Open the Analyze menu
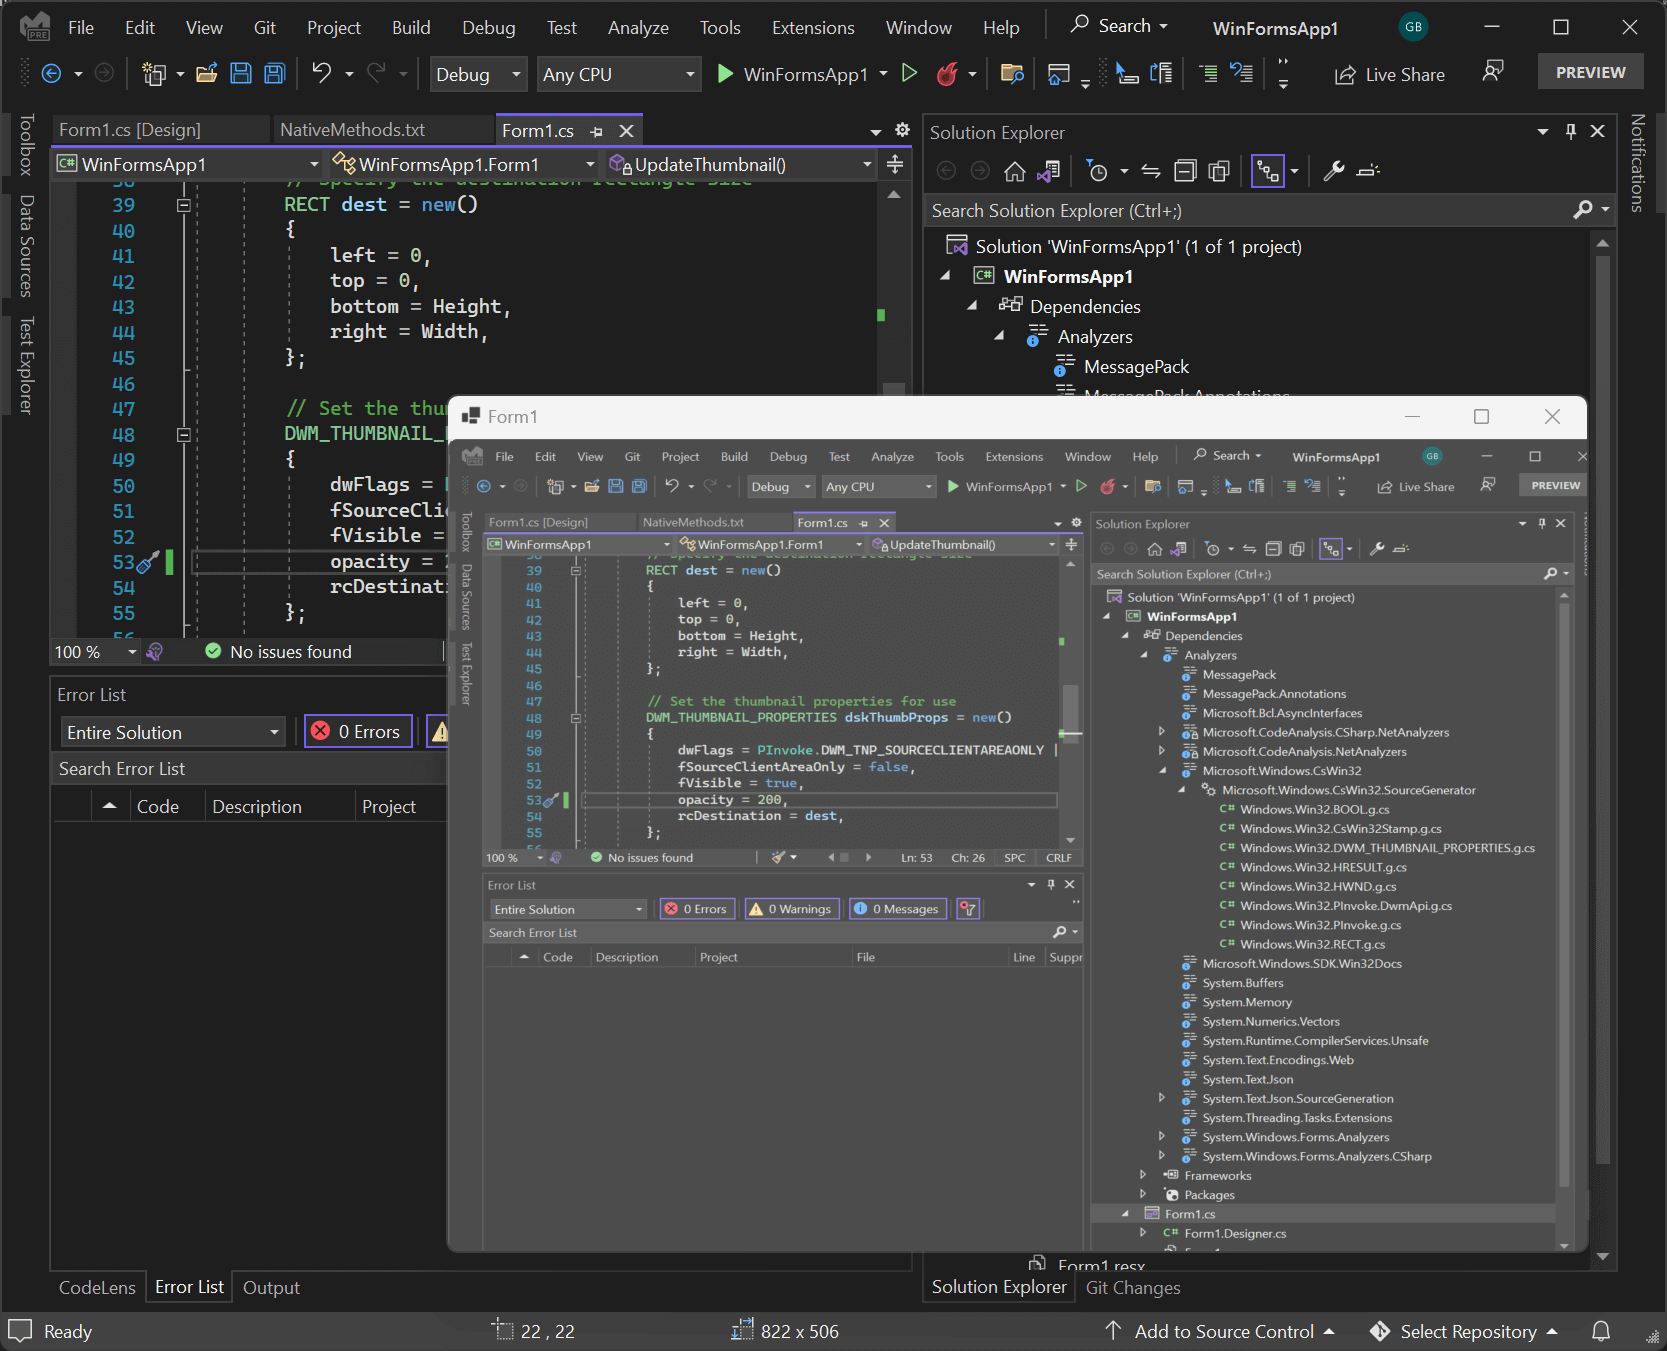This screenshot has height=1351, width=1667. pyautogui.click(x=637, y=28)
